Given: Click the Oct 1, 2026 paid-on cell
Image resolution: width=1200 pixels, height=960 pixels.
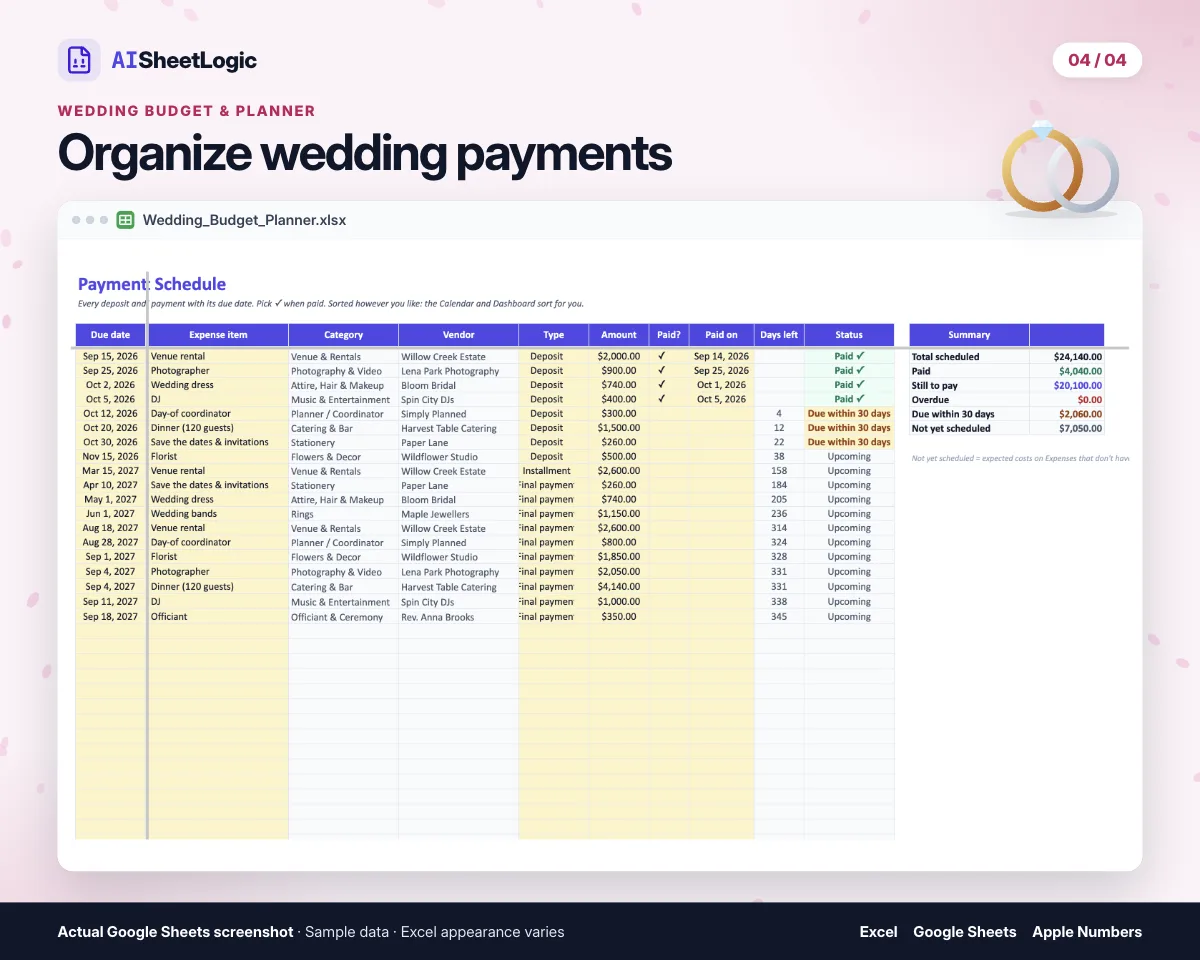Looking at the screenshot, I should tap(722, 385).
